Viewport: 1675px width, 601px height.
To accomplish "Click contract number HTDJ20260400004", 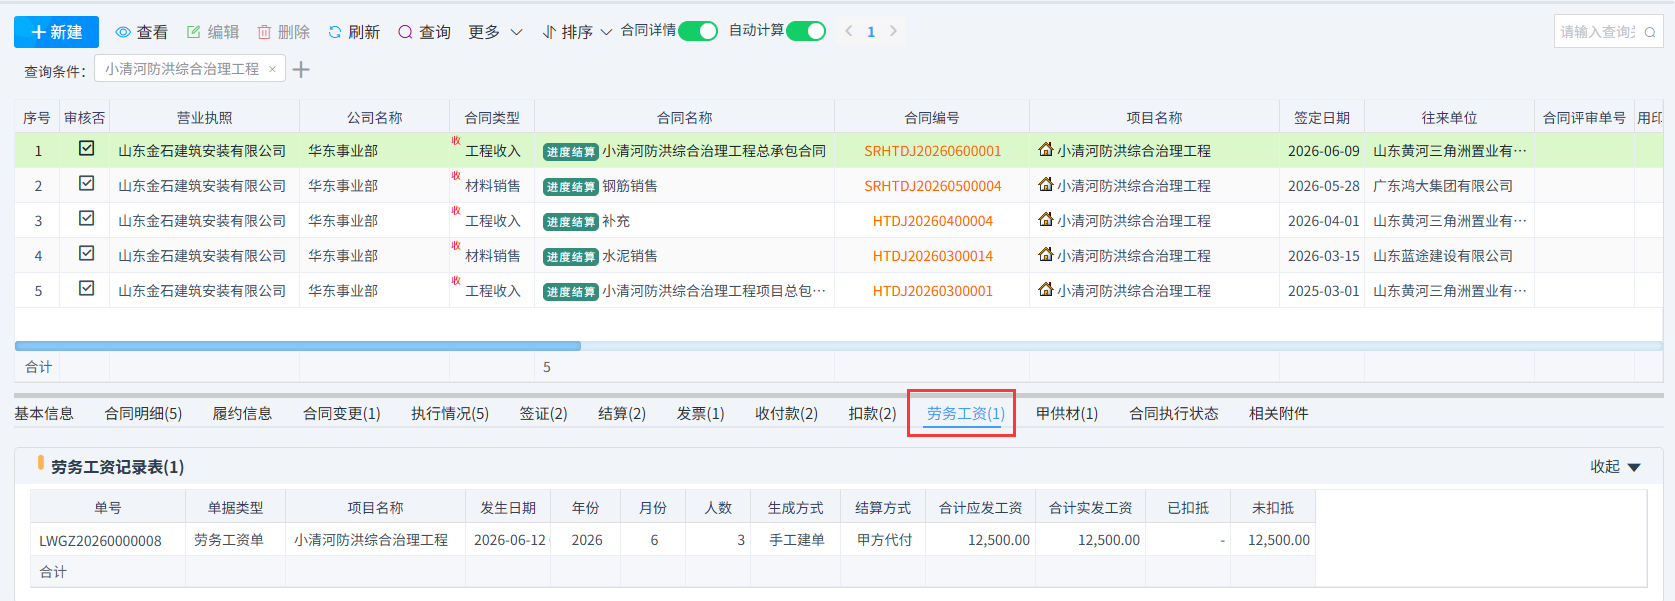I will coord(932,221).
